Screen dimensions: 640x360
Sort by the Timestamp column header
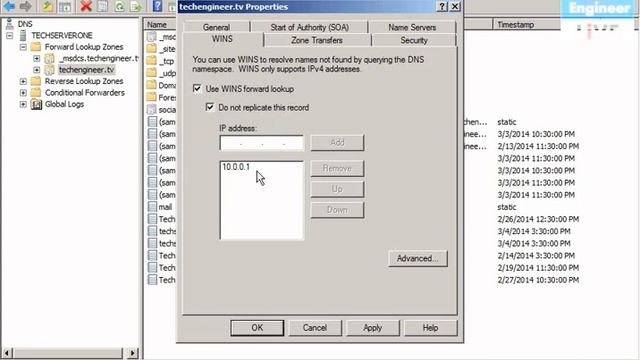point(526,24)
